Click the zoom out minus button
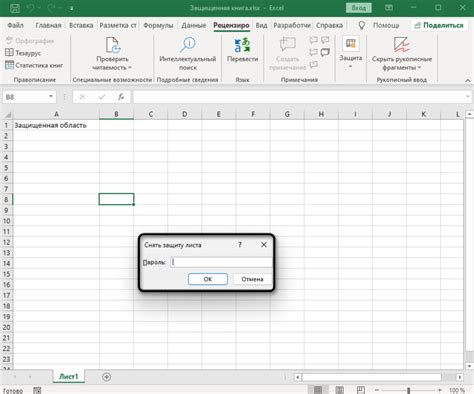 tap(377, 390)
